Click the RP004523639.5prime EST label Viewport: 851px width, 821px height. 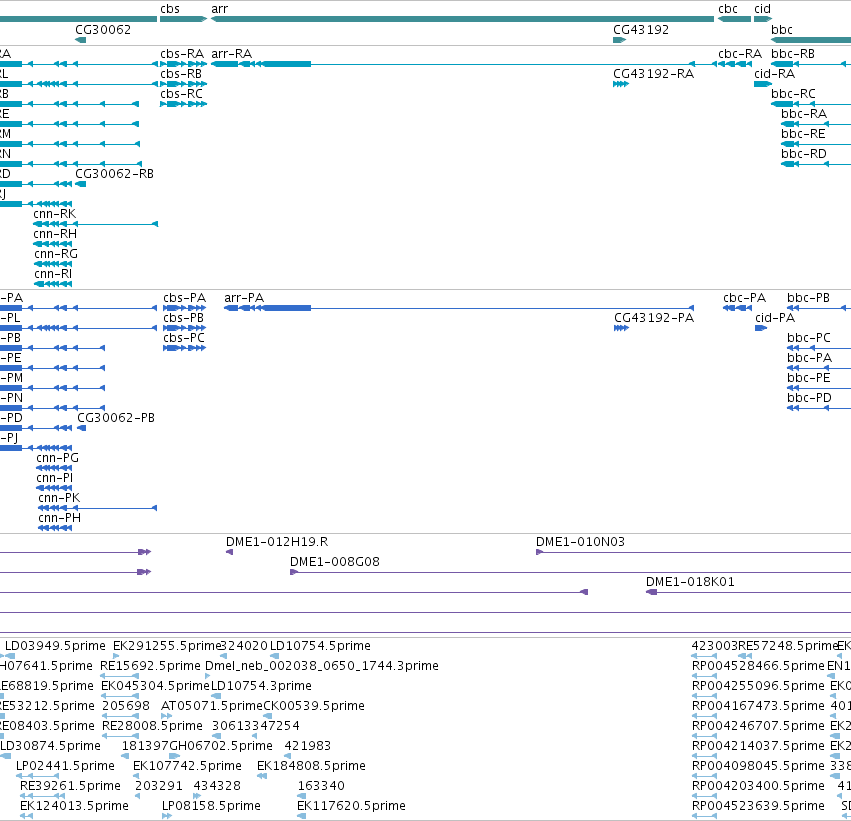(x=758, y=806)
